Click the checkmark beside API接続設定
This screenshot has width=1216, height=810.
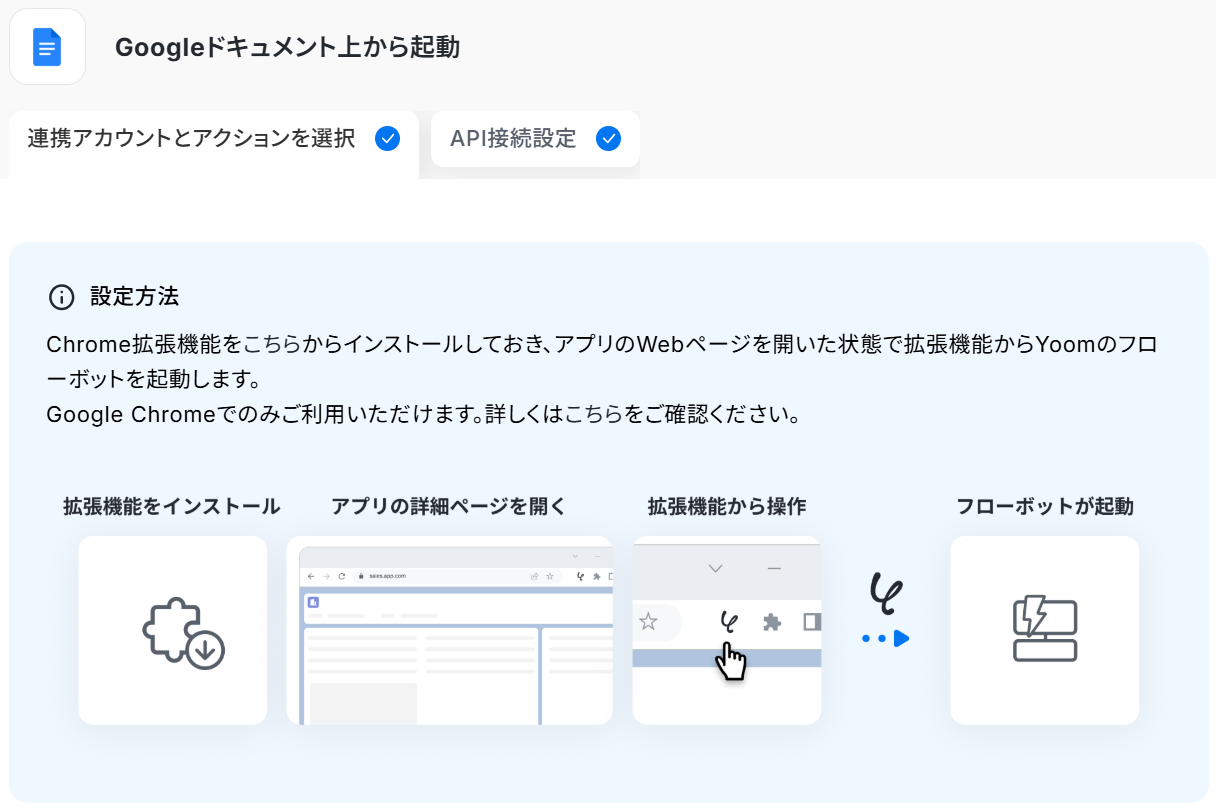608,139
